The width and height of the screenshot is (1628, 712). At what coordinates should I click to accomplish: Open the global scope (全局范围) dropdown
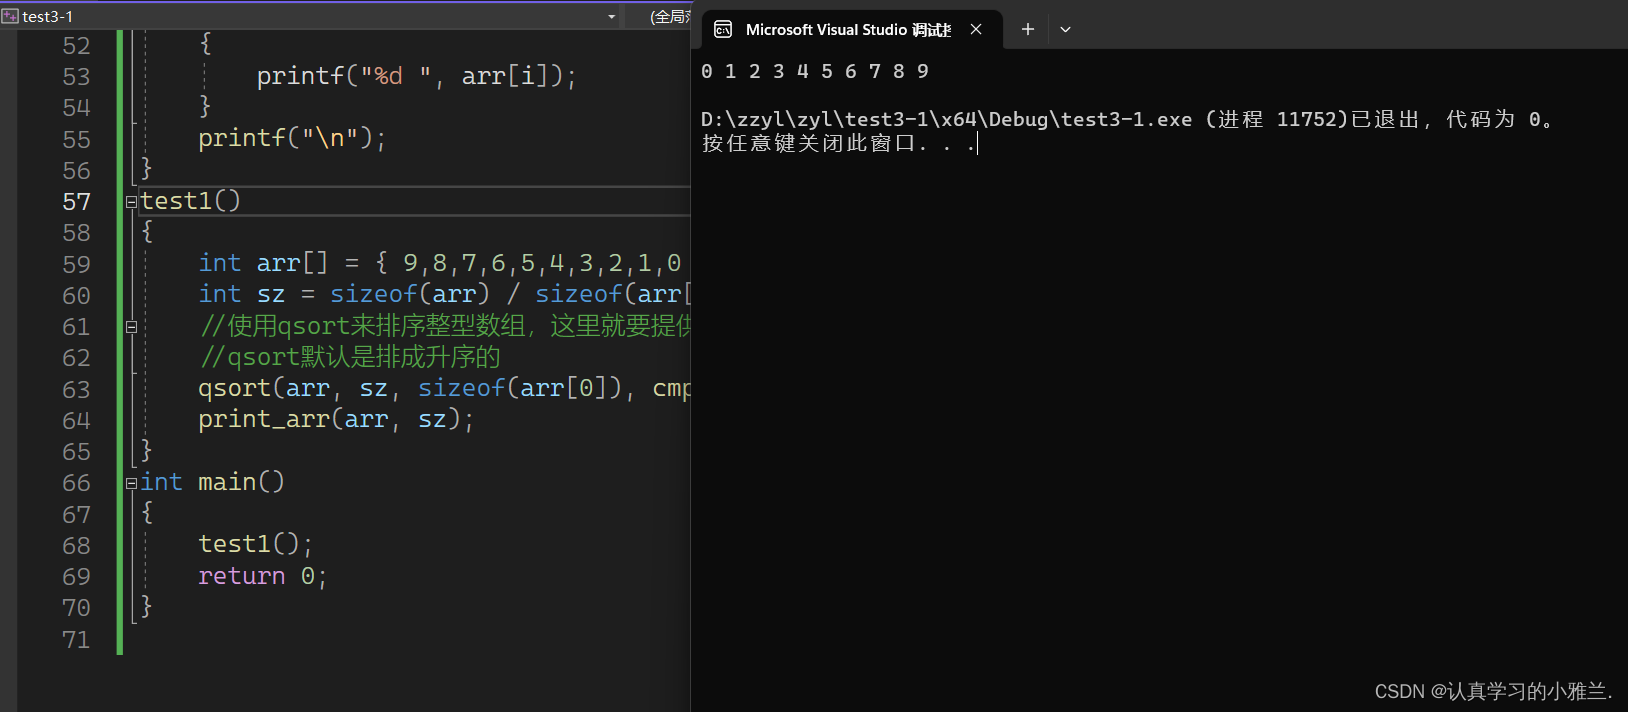pos(668,17)
